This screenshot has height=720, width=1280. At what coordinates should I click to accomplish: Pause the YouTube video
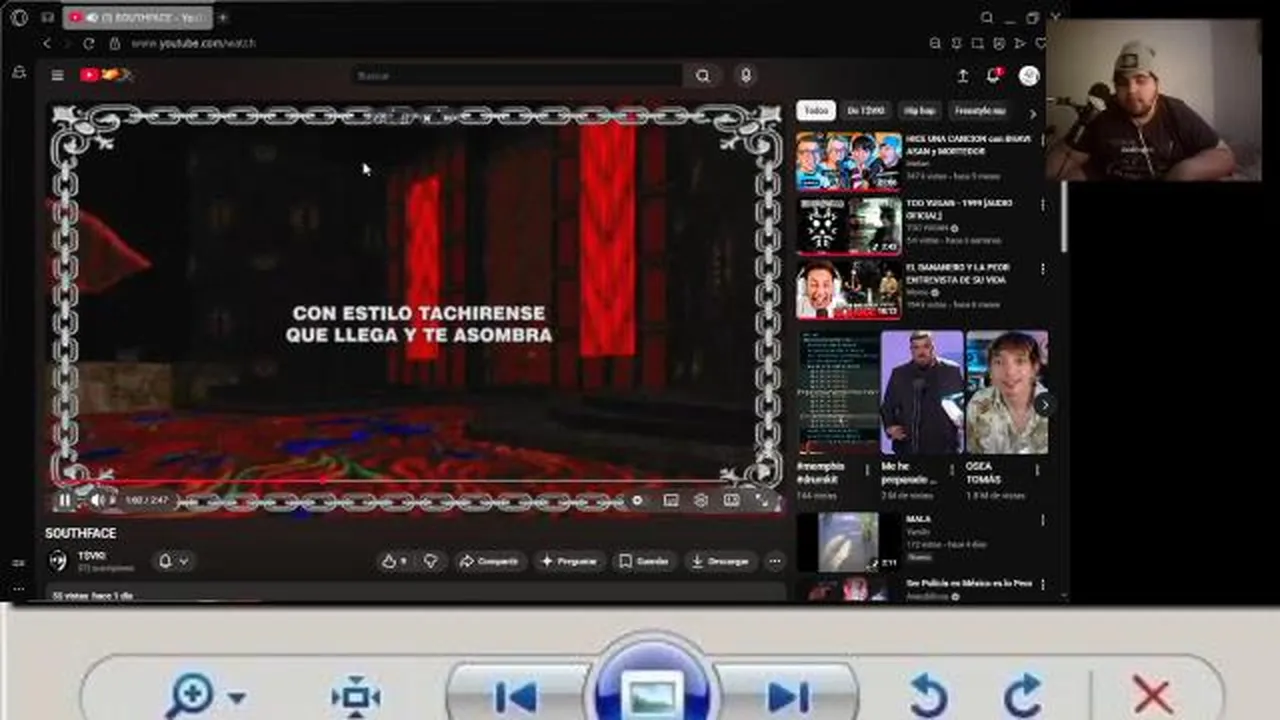[x=65, y=500]
